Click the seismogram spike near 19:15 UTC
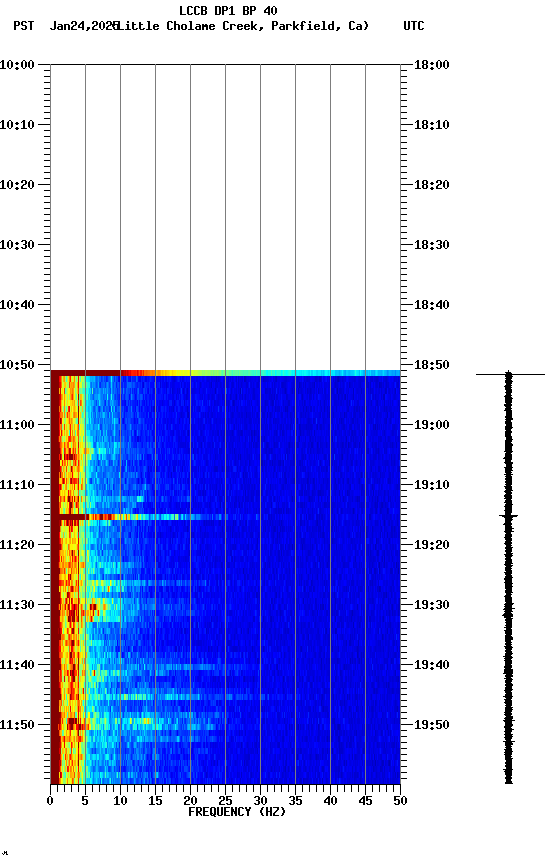 (508, 516)
